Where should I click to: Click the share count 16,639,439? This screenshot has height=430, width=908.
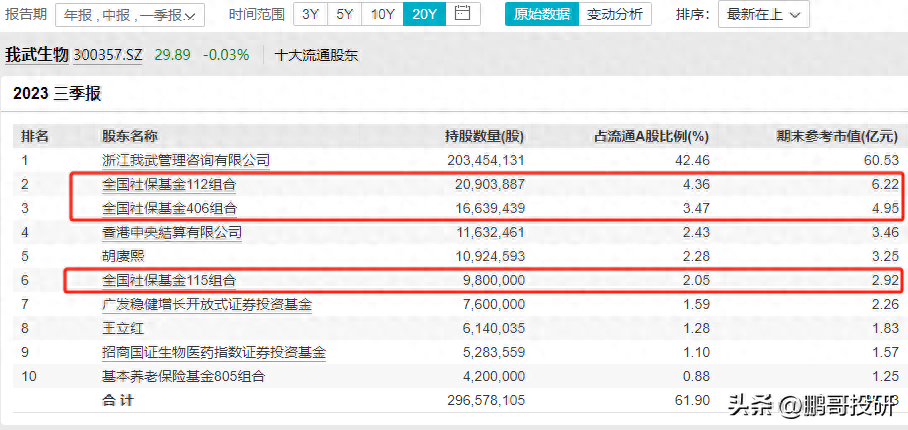tap(490, 208)
